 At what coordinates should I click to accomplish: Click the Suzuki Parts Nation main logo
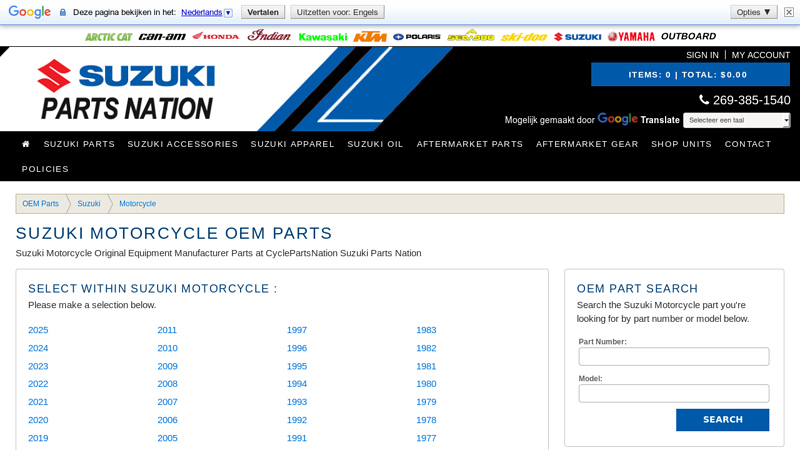(127, 89)
